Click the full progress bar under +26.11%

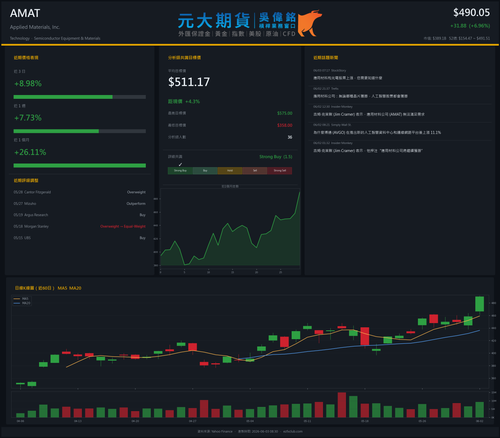[80, 166]
